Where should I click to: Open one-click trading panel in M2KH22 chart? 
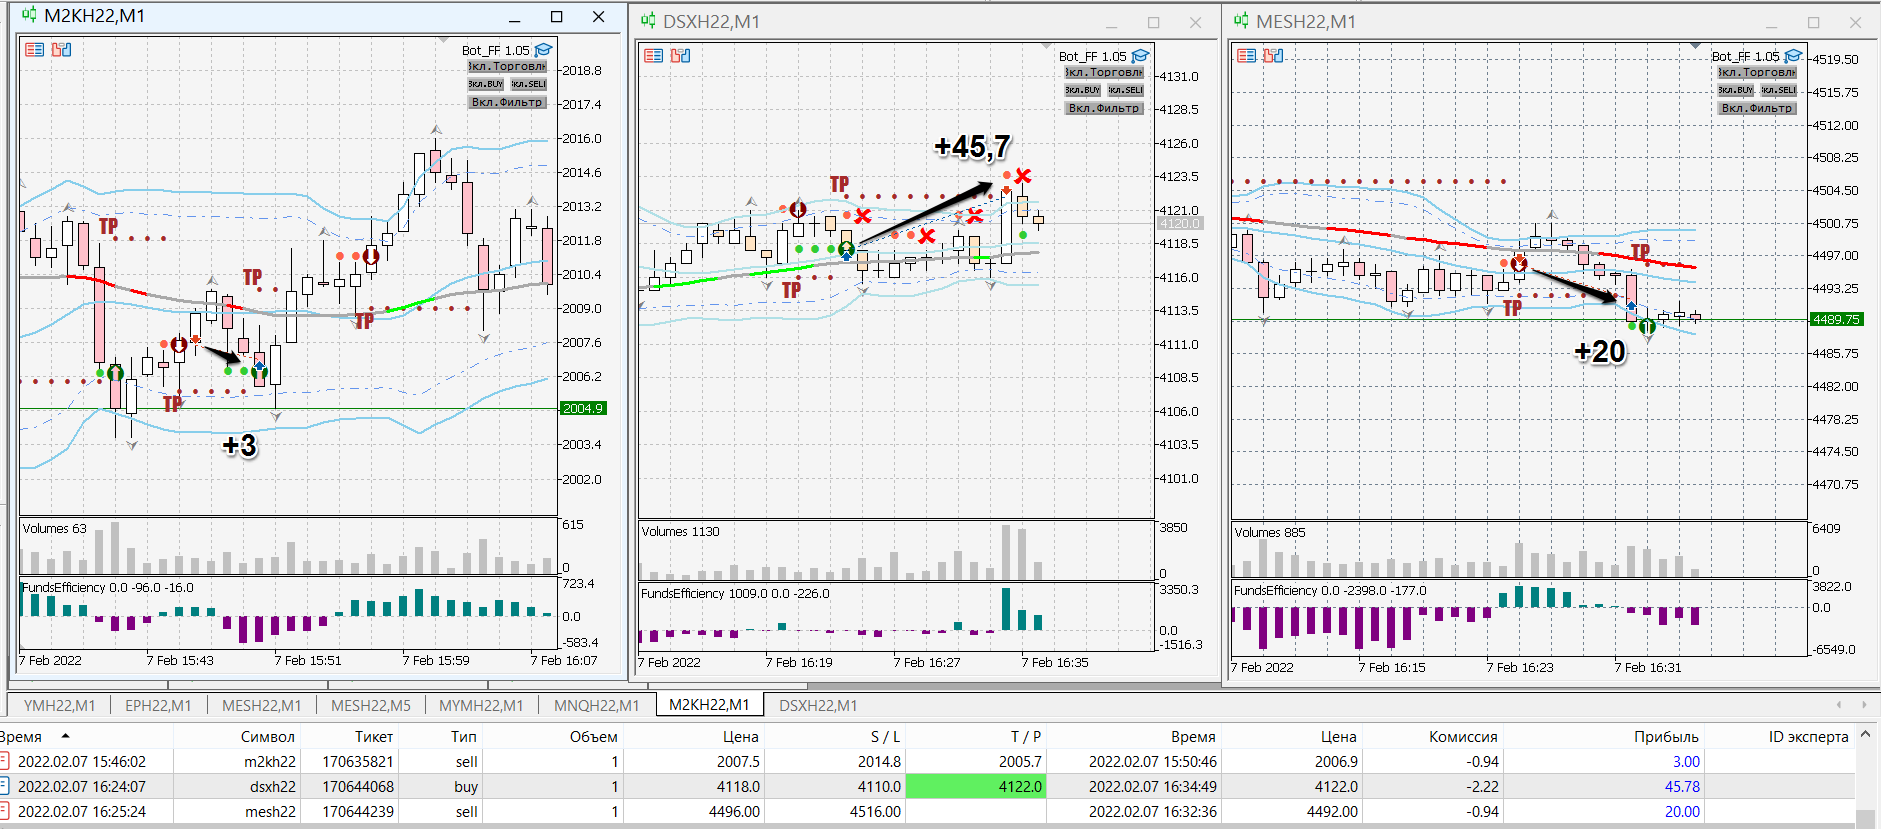pyautogui.click(x=34, y=49)
